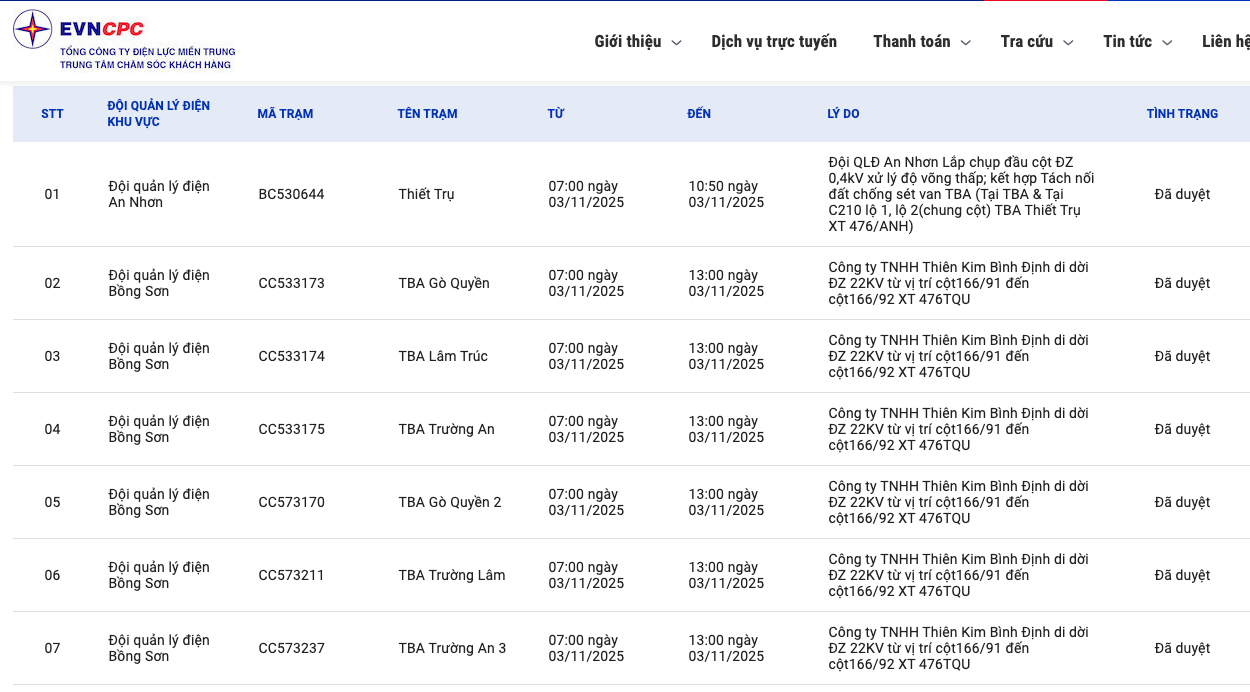Expand the Giới thiệu dropdown chevron

click(x=677, y=42)
